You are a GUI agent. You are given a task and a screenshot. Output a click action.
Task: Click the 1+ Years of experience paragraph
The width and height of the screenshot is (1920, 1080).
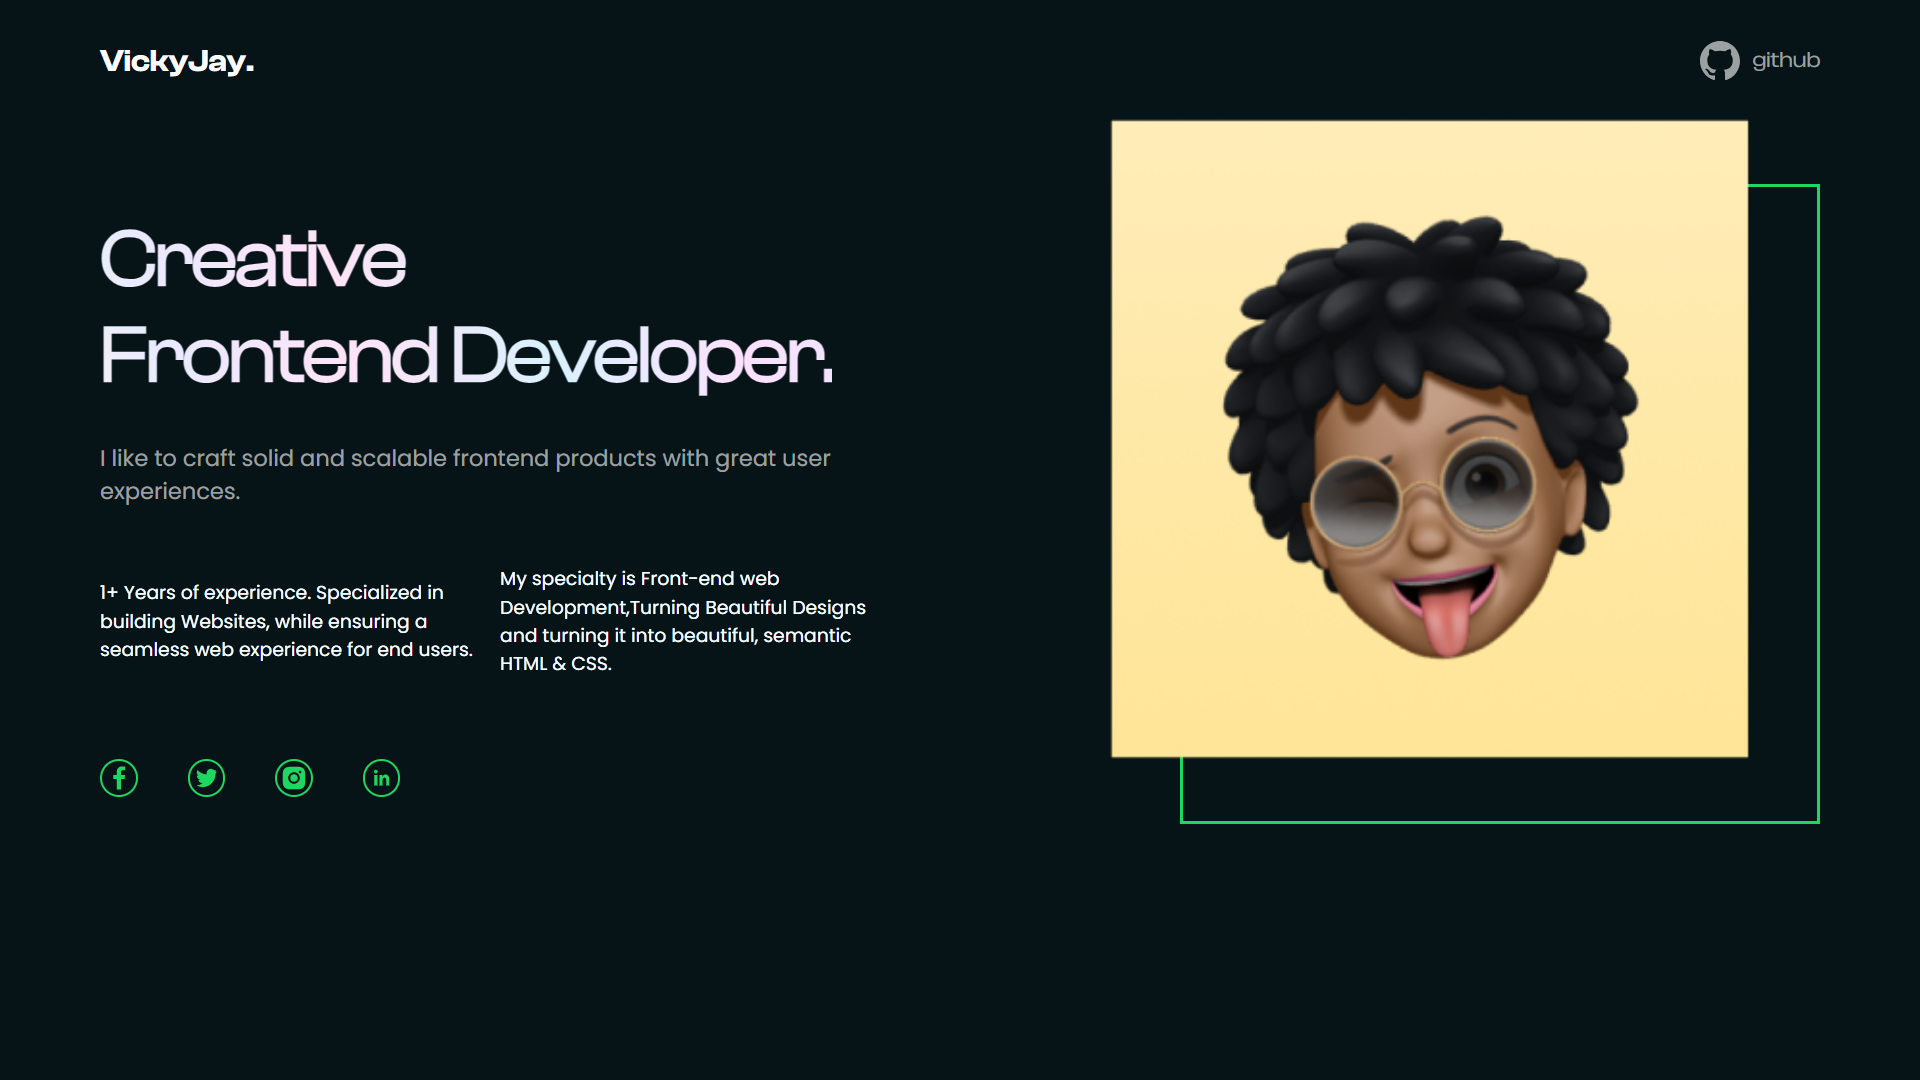coord(286,621)
